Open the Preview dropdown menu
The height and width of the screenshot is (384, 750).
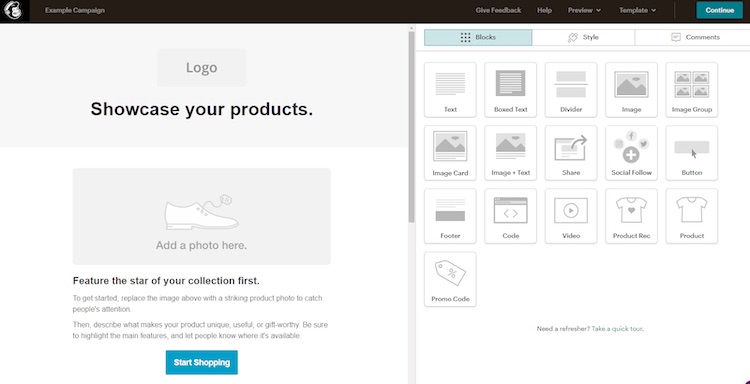(x=584, y=11)
